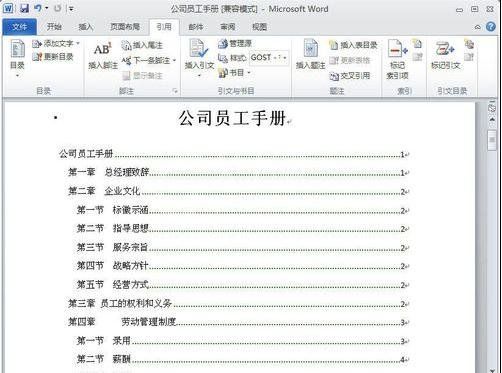
Task: Switch to the 视图 (View) tab
Action: [x=259, y=27]
